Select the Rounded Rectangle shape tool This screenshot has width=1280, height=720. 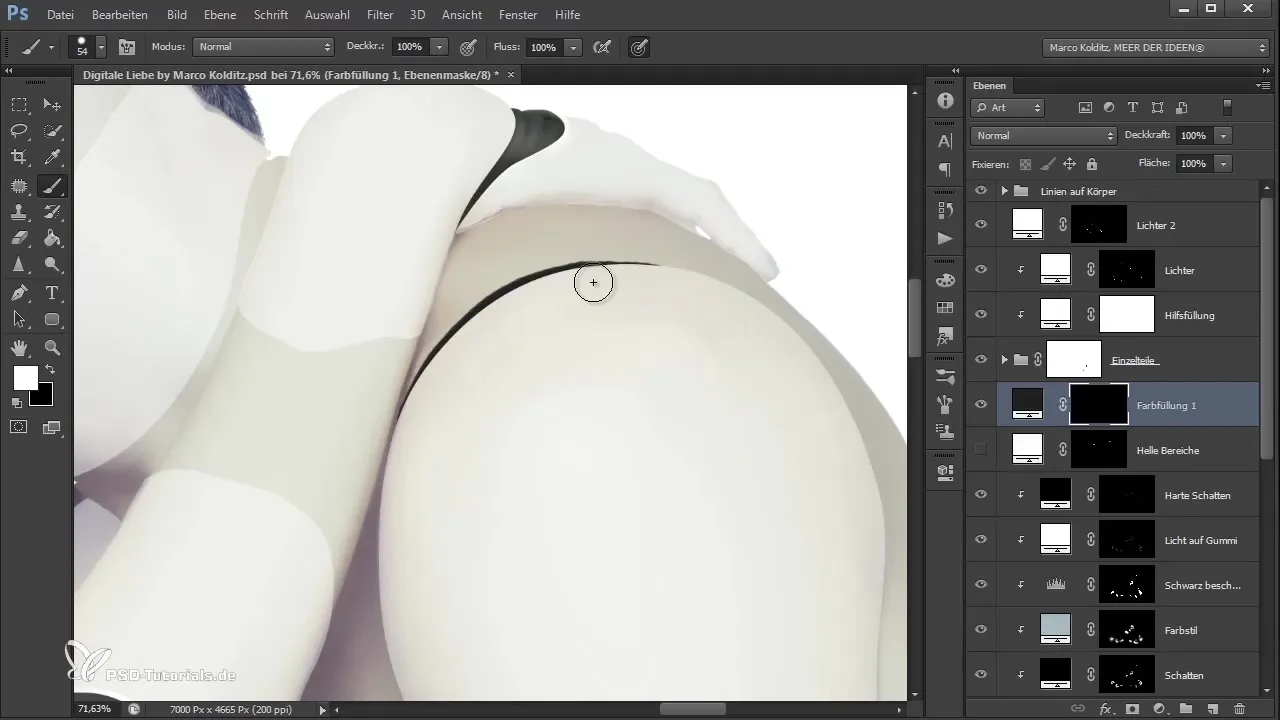click(x=53, y=320)
